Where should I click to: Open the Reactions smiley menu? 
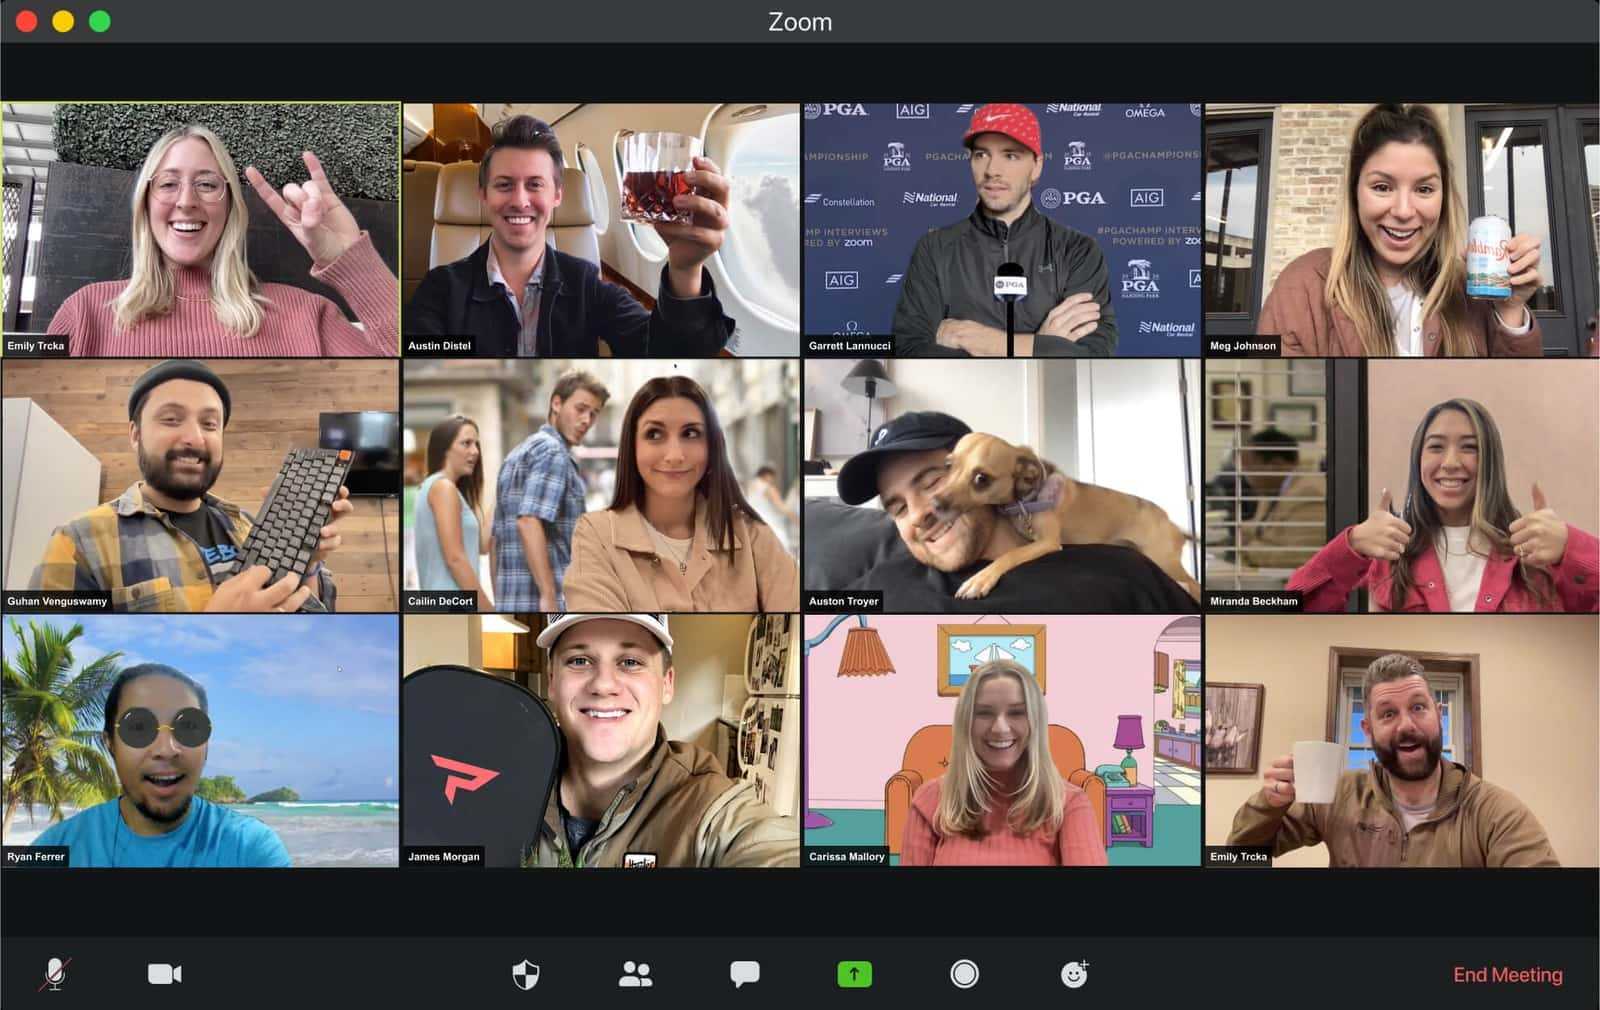[1075, 973]
